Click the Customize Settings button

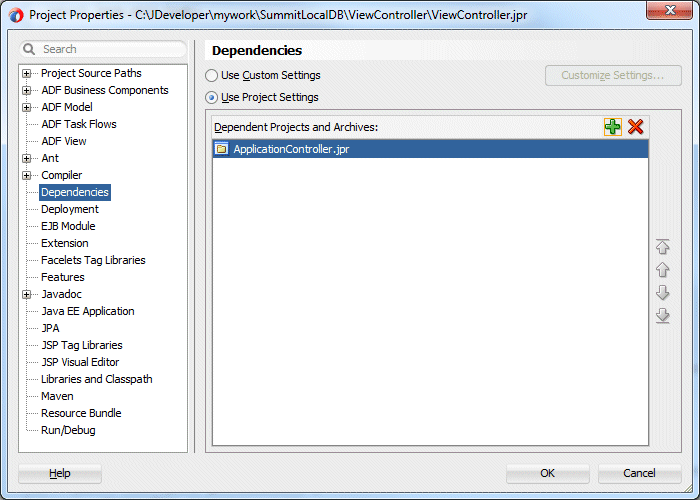click(x=613, y=75)
